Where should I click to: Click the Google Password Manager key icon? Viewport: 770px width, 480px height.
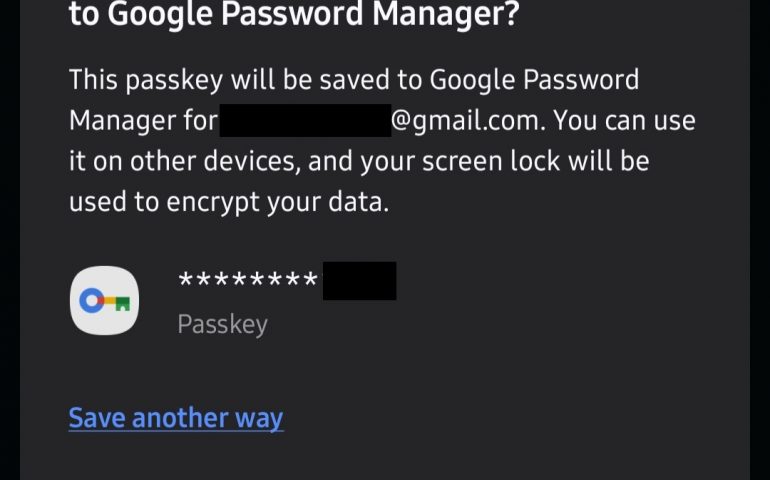tap(104, 301)
